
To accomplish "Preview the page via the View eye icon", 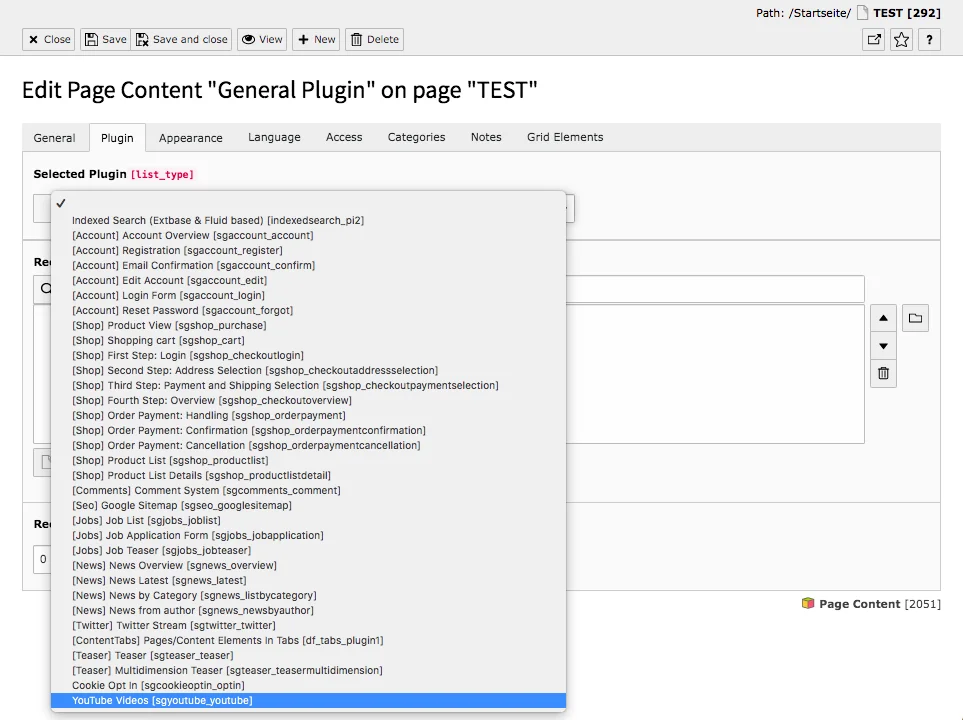I will point(261,39).
